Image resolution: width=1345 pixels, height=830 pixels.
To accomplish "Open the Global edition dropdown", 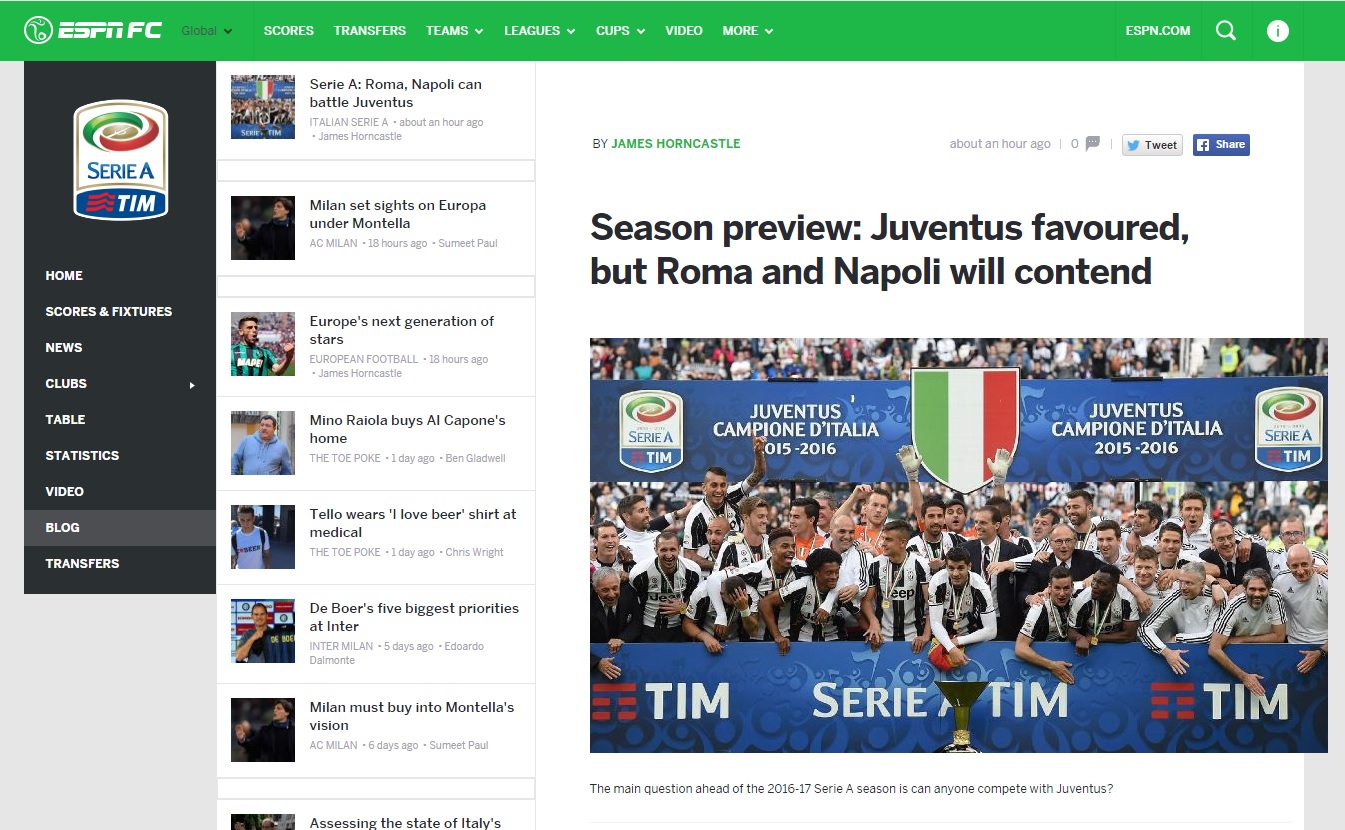I will (207, 31).
